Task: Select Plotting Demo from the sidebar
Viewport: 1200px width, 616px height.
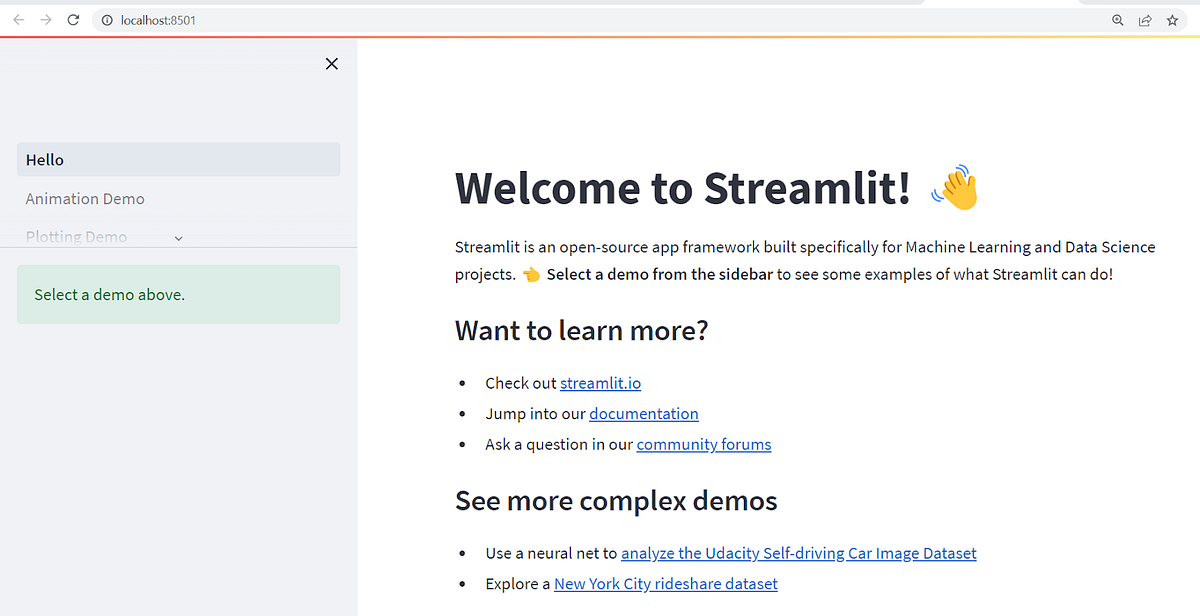Action: [x=76, y=236]
